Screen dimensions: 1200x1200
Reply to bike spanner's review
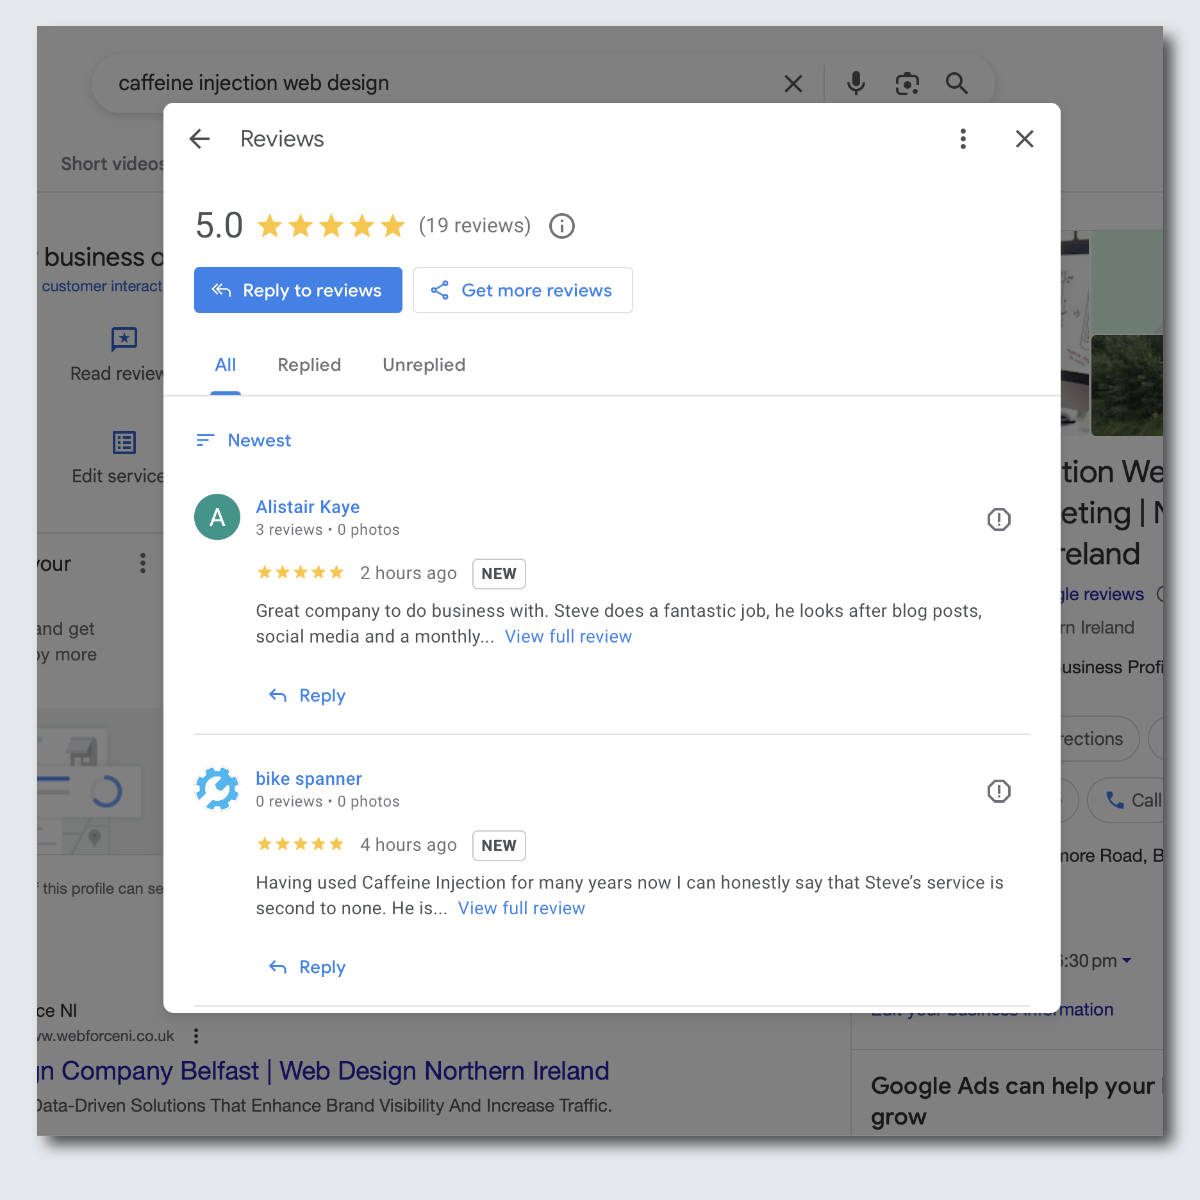[x=307, y=967]
